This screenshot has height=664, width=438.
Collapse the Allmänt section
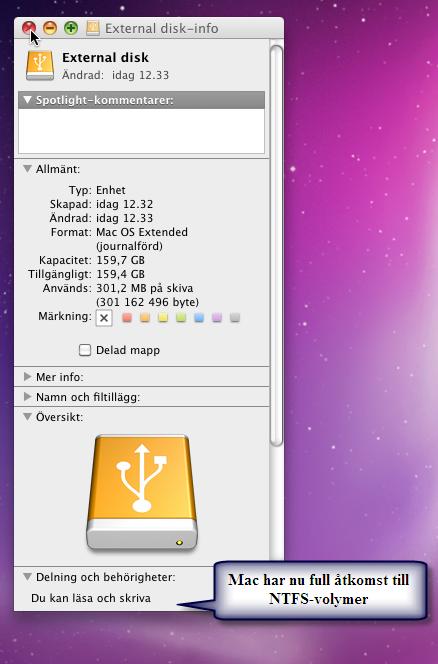click(28, 169)
